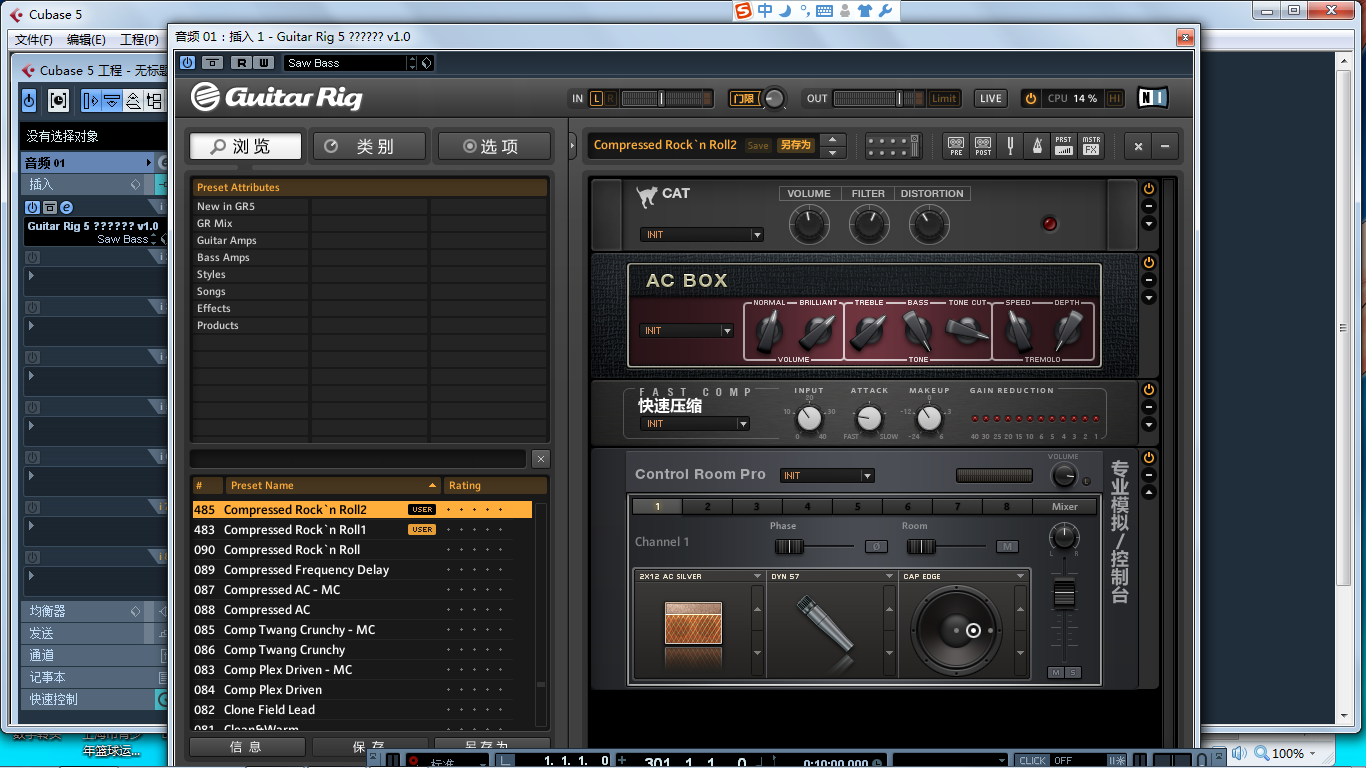The image size is (1366, 768).
Task: Adjust the OUT level slider
Action: pyautogui.click(x=880, y=99)
